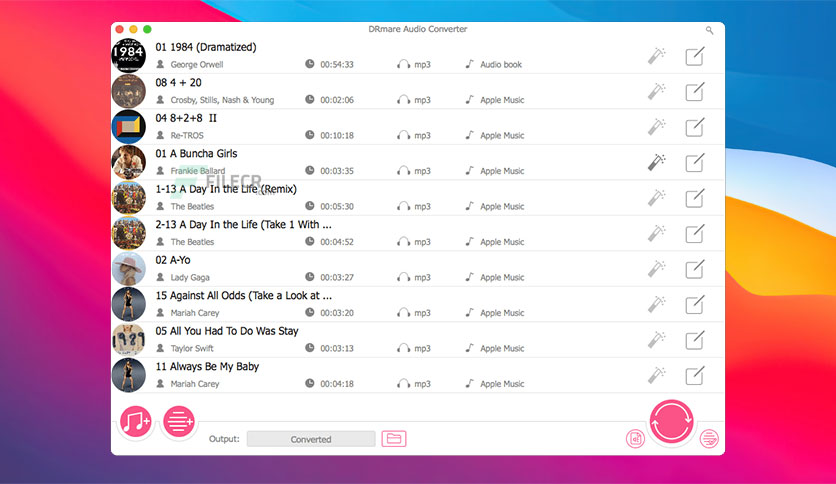Select the track title 01 1984 (Dramatized)
The height and width of the screenshot is (484, 836).
tap(206, 47)
